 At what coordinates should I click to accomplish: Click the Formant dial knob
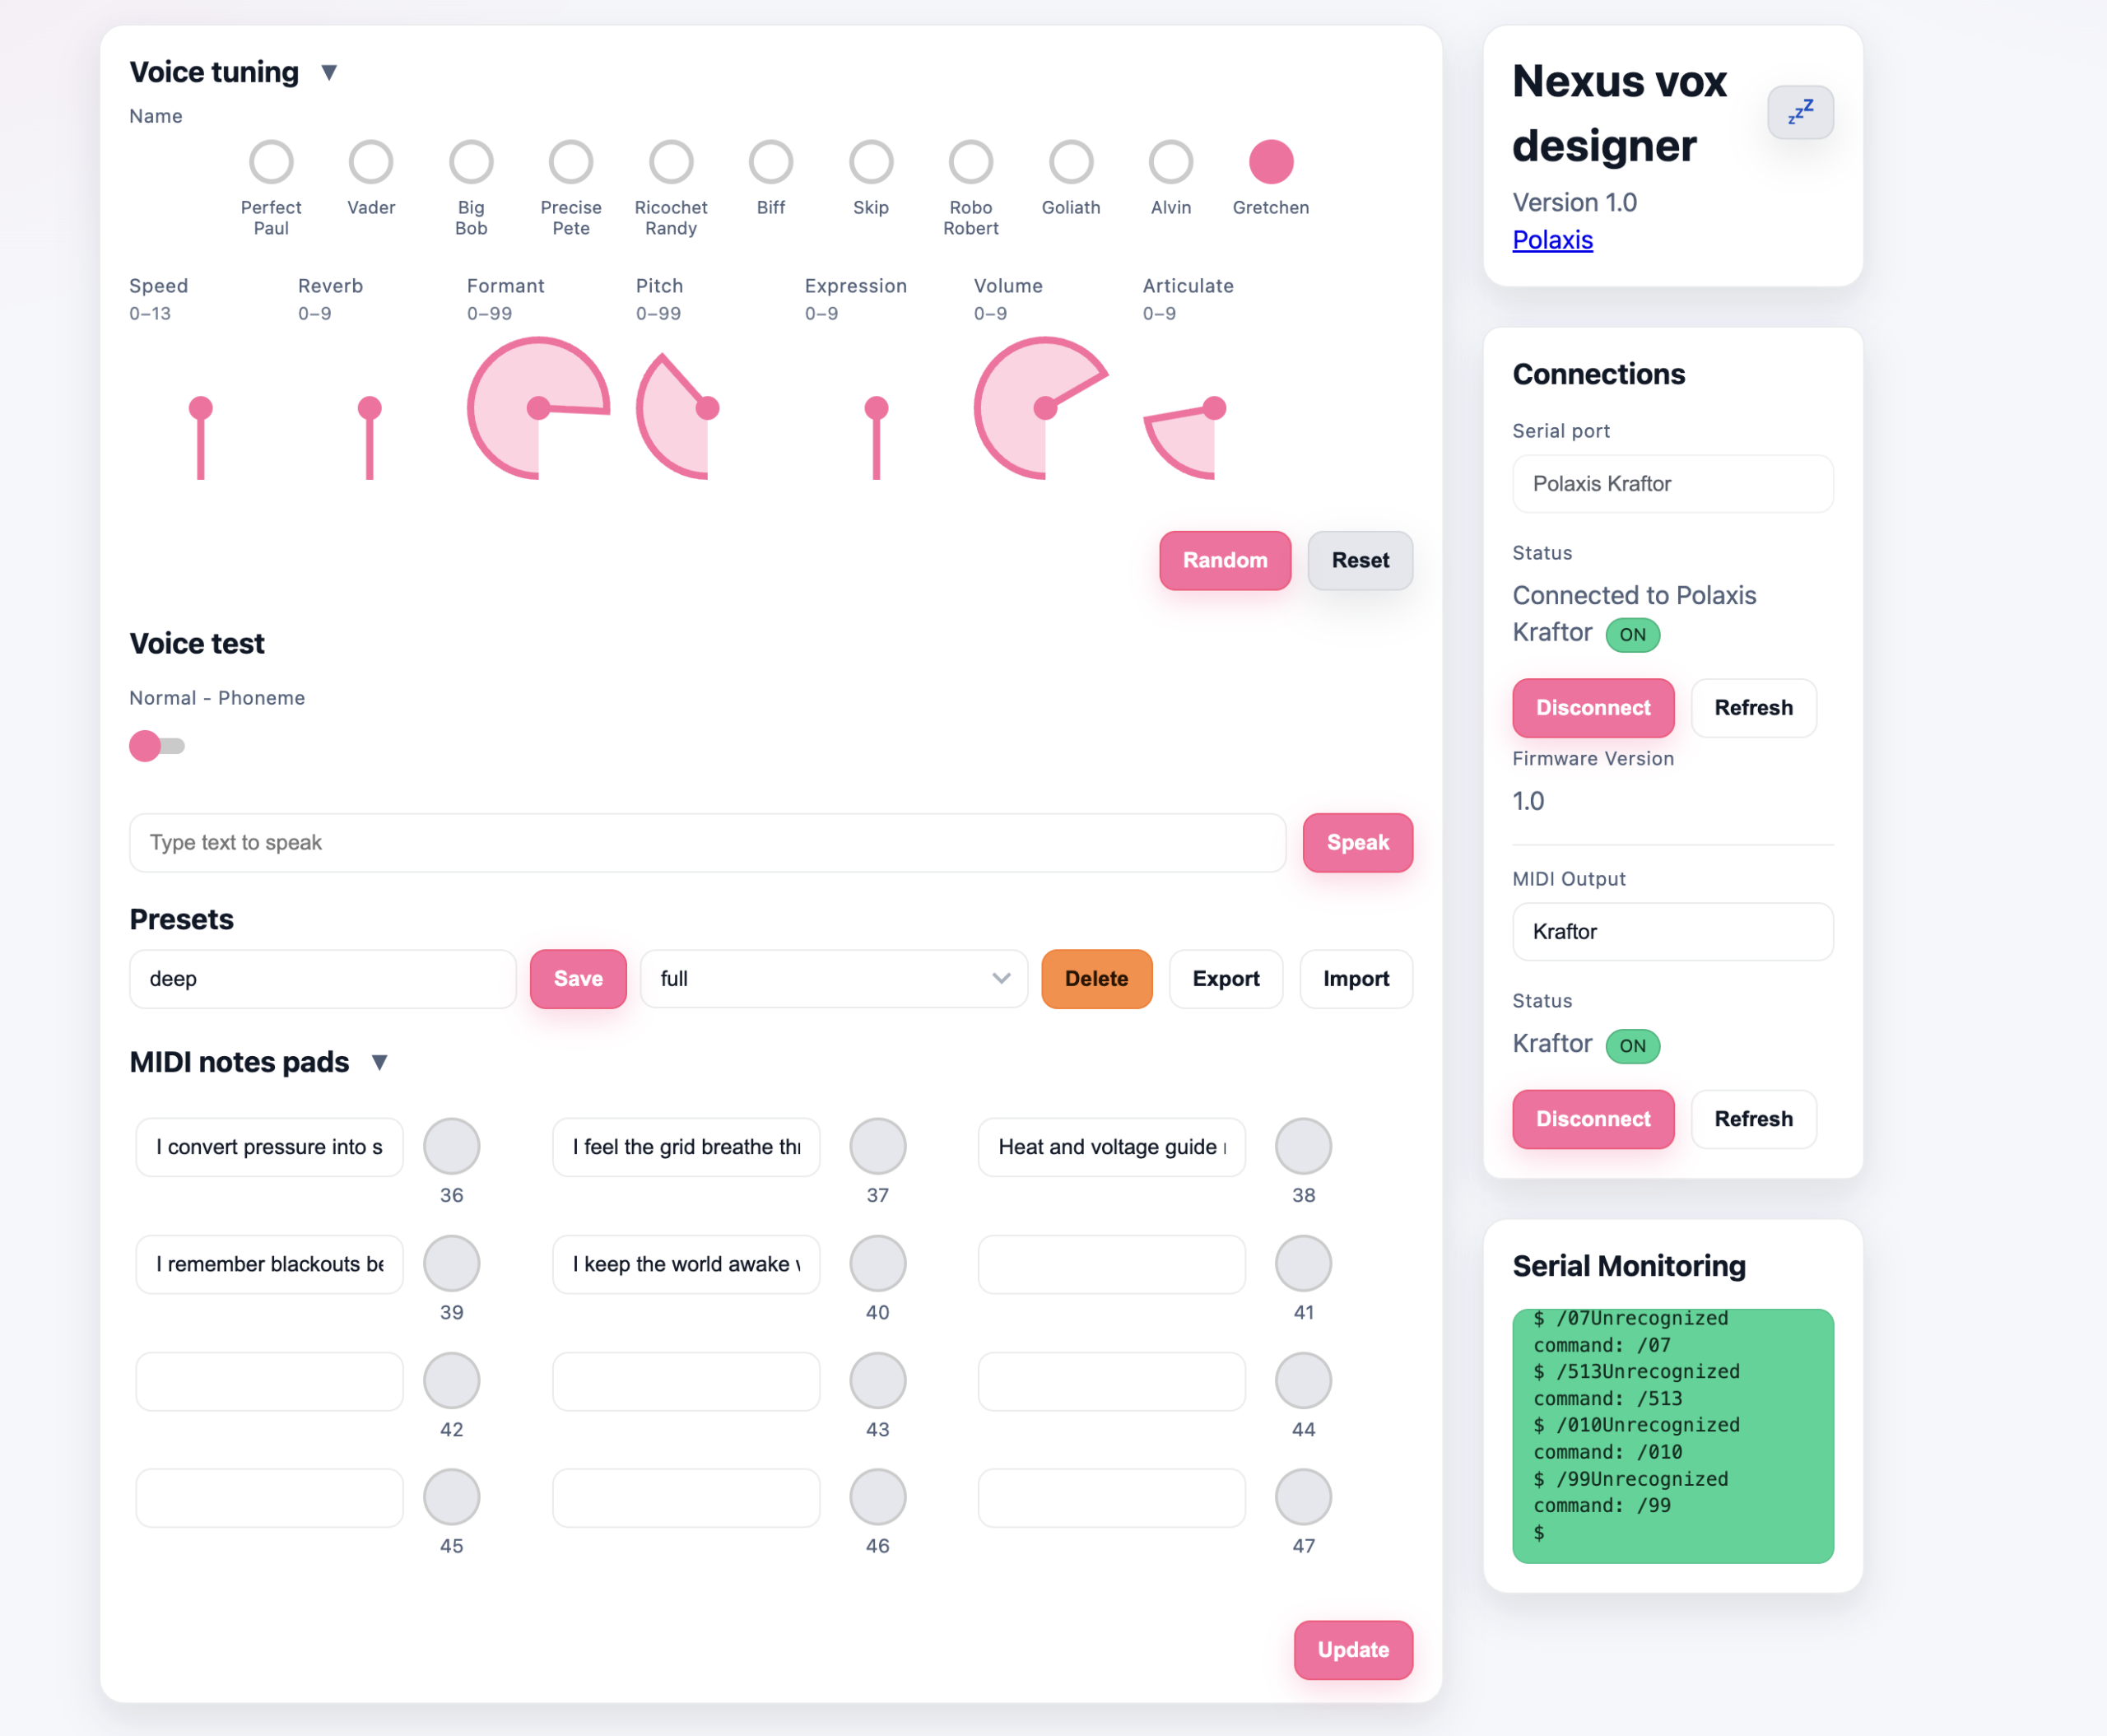tap(538, 408)
